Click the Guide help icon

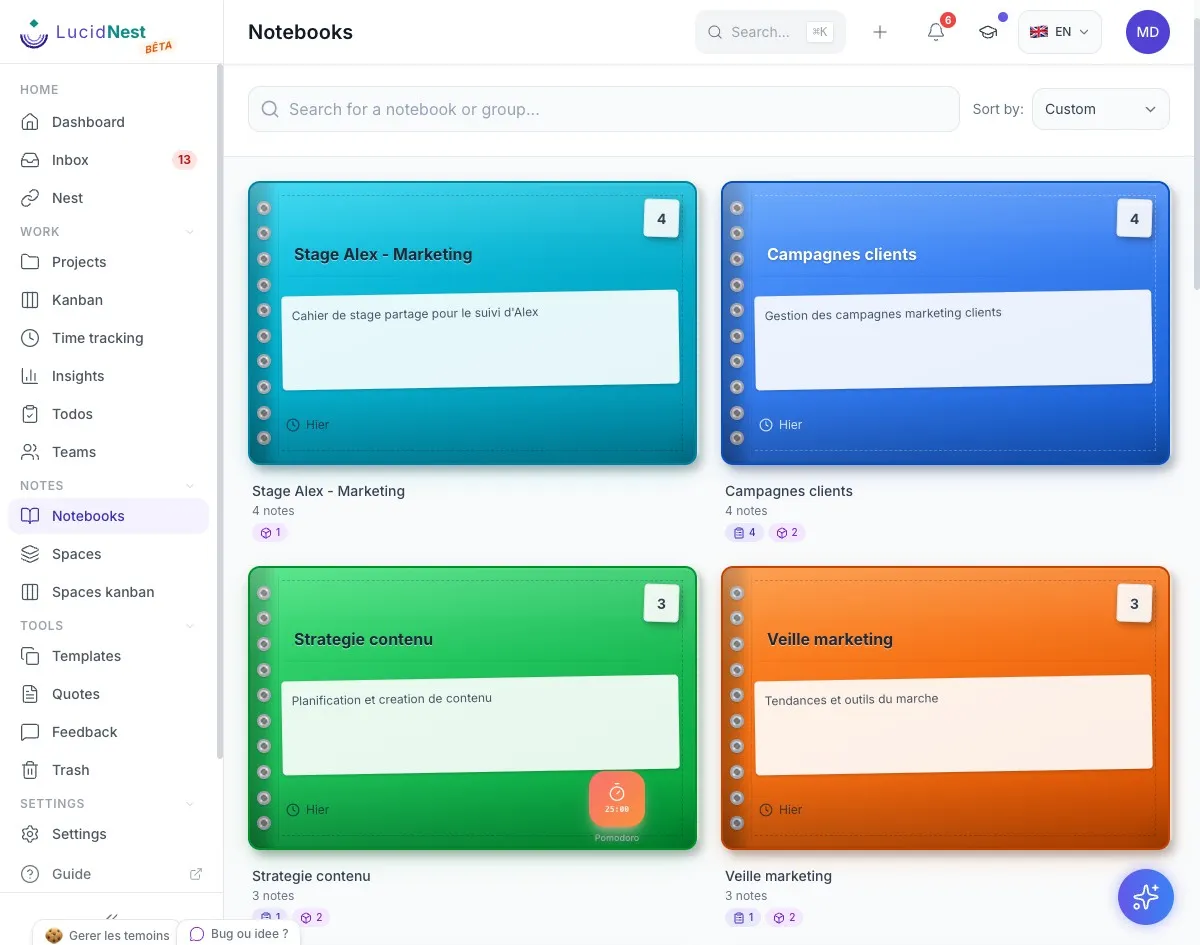[31, 874]
